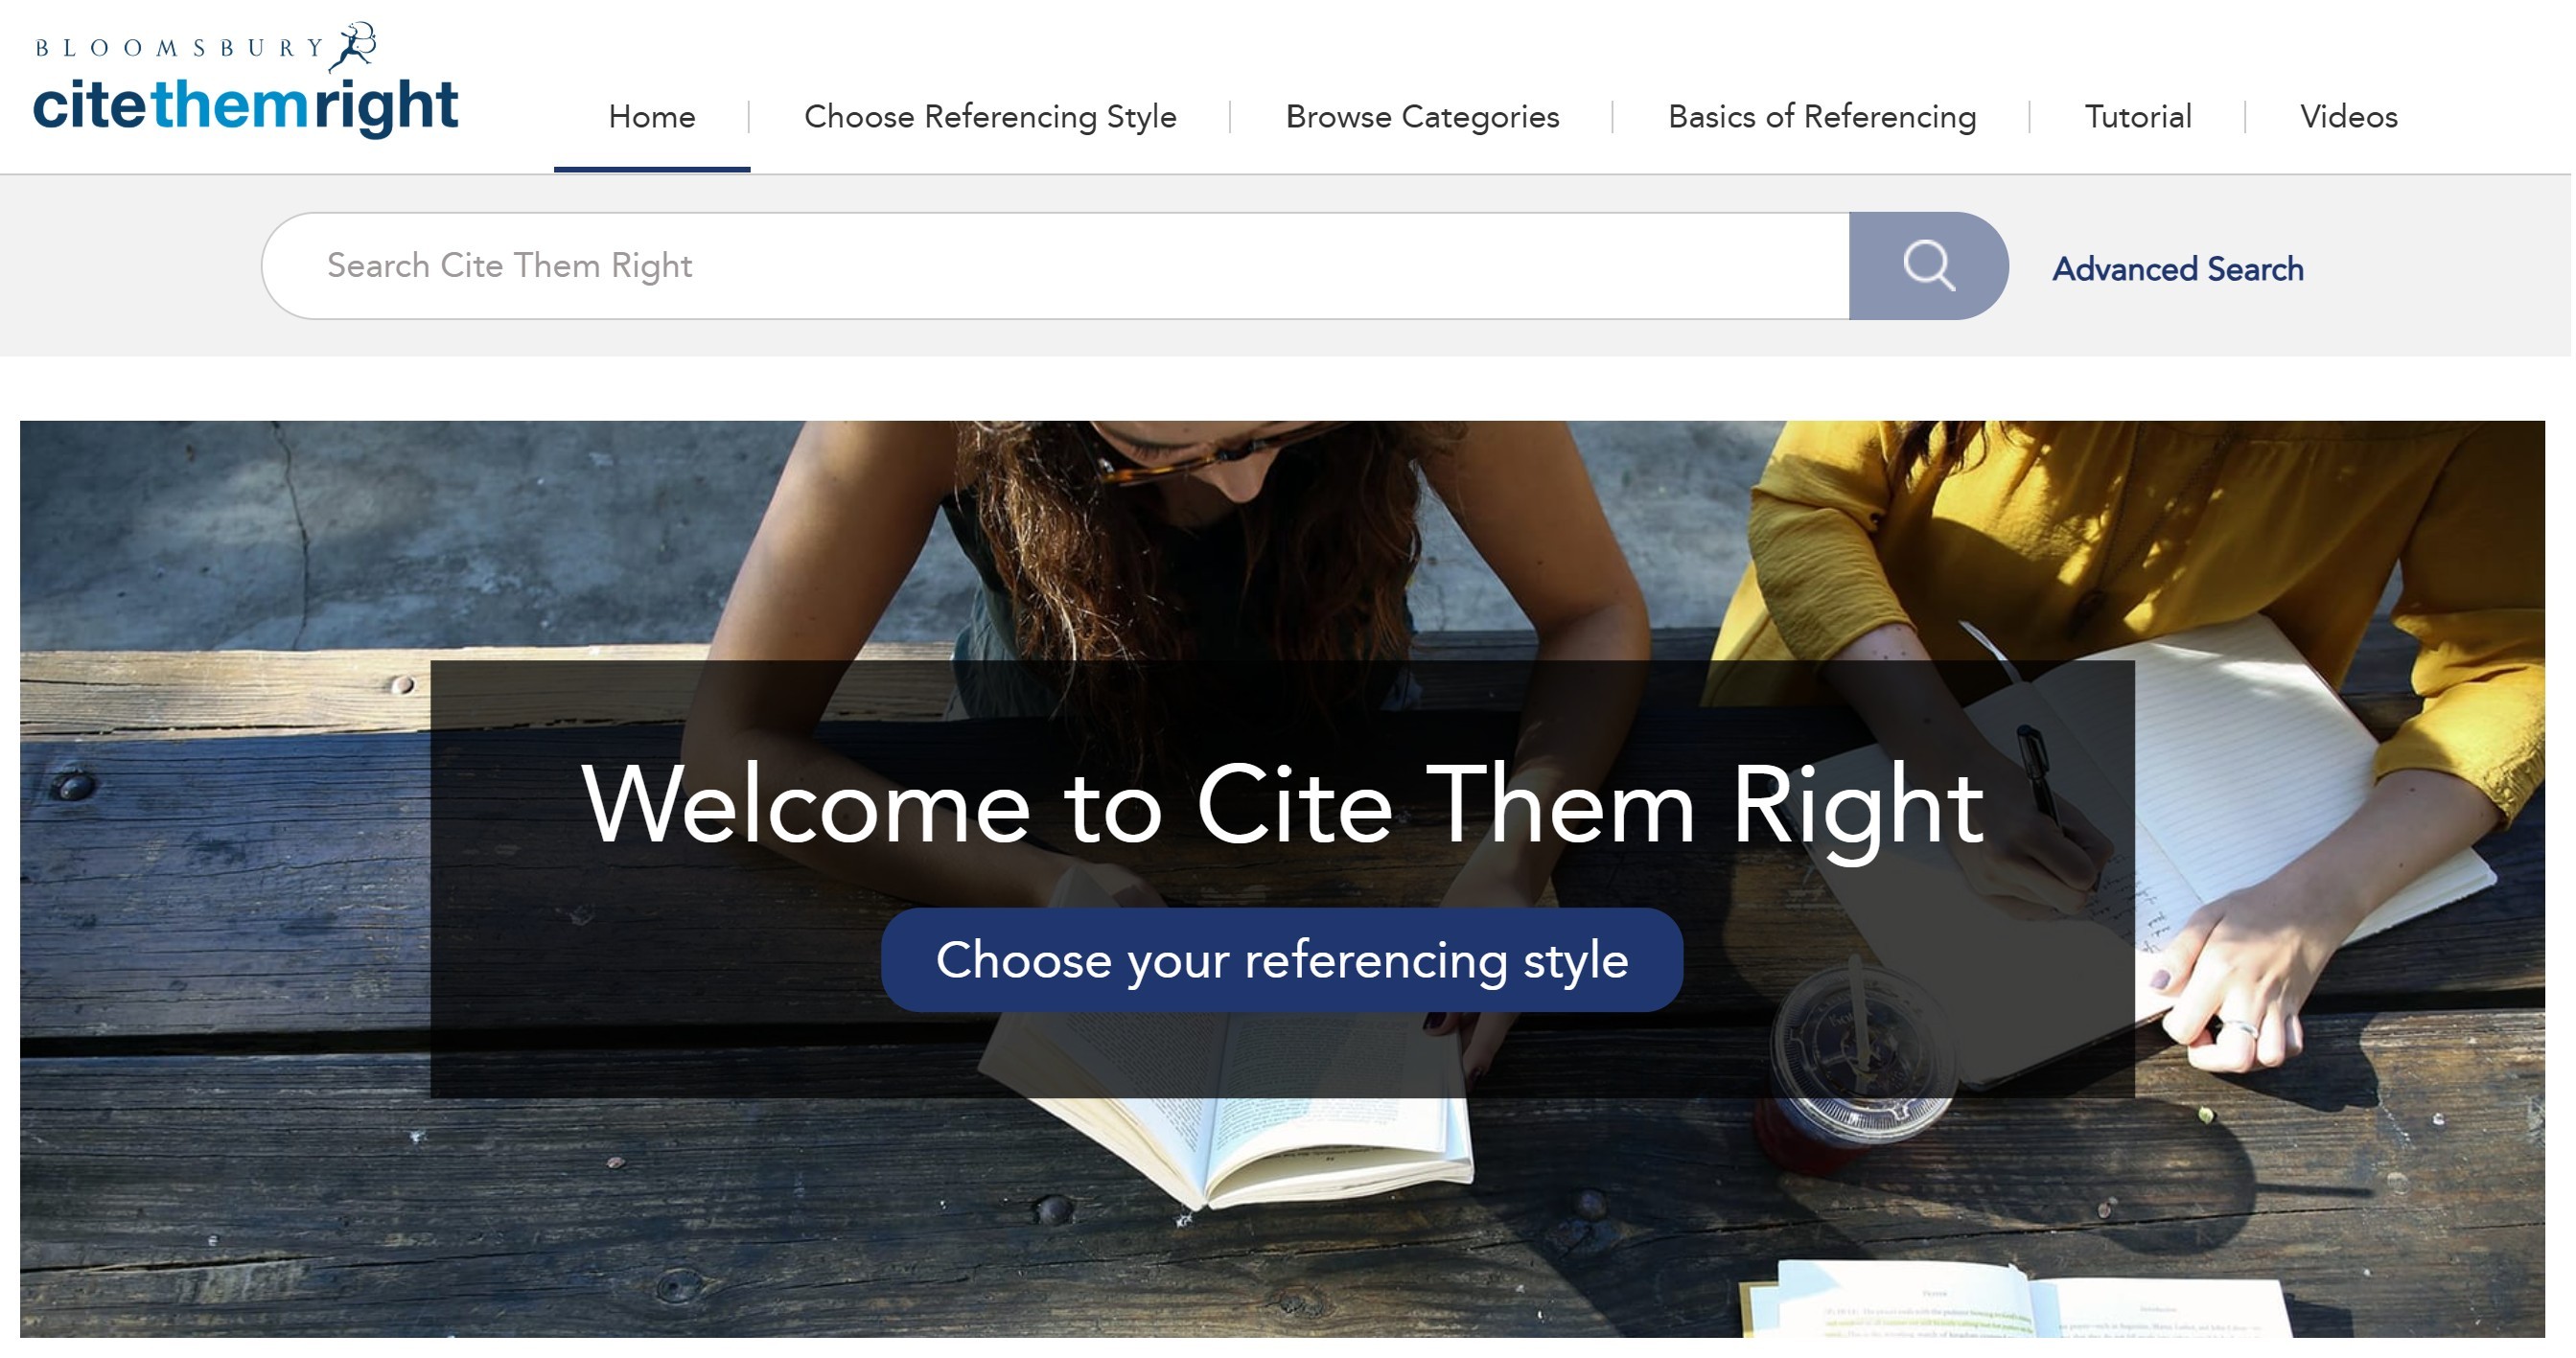
Task: Select the Tutorial menu item
Action: coord(2138,117)
